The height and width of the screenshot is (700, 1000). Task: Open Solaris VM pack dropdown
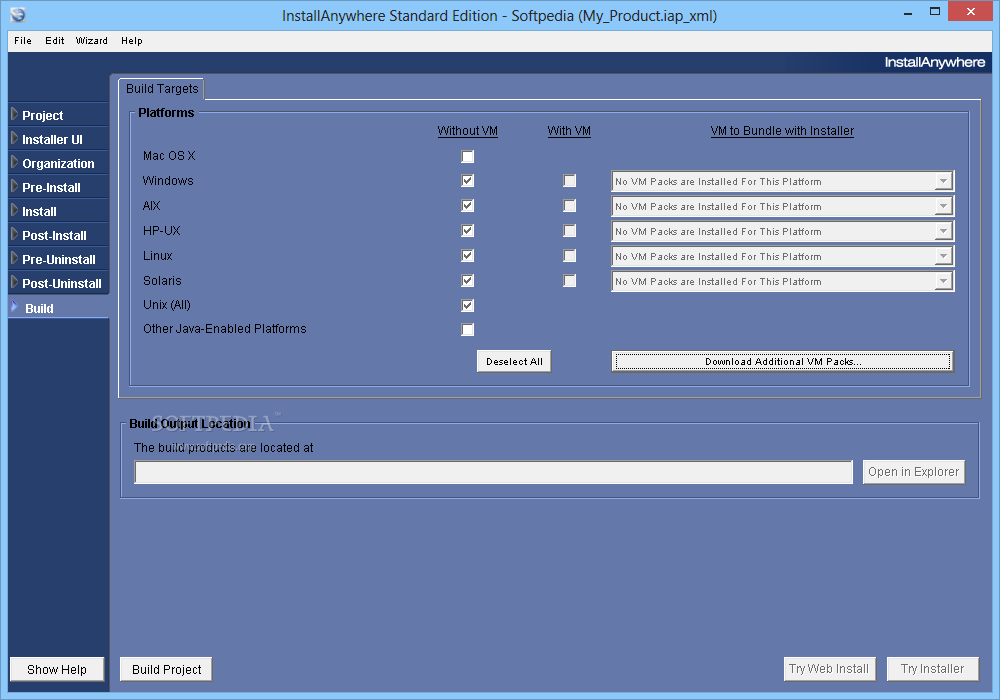(782, 281)
